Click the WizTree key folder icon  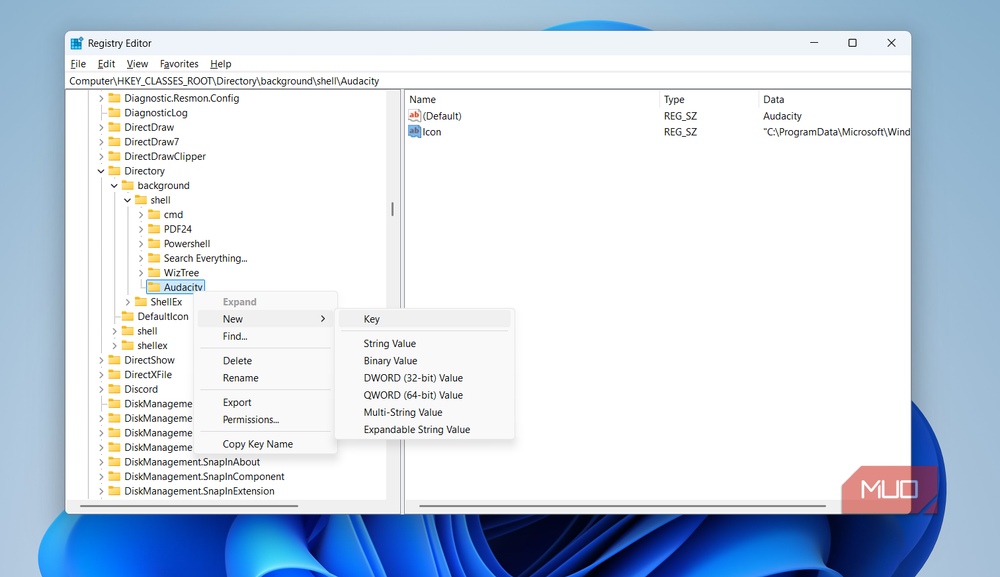(x=154, y=272)
